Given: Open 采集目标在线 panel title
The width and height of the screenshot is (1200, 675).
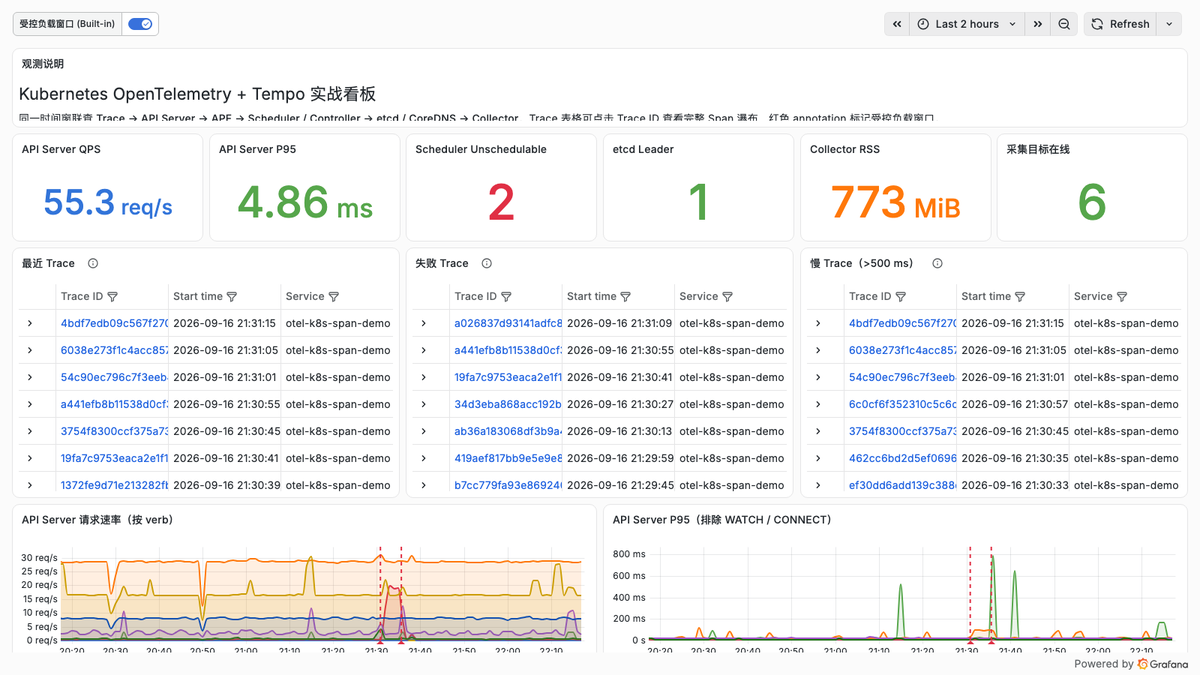Looking at the screenshot, I should pyautogui.click(x=1038, y=150).
